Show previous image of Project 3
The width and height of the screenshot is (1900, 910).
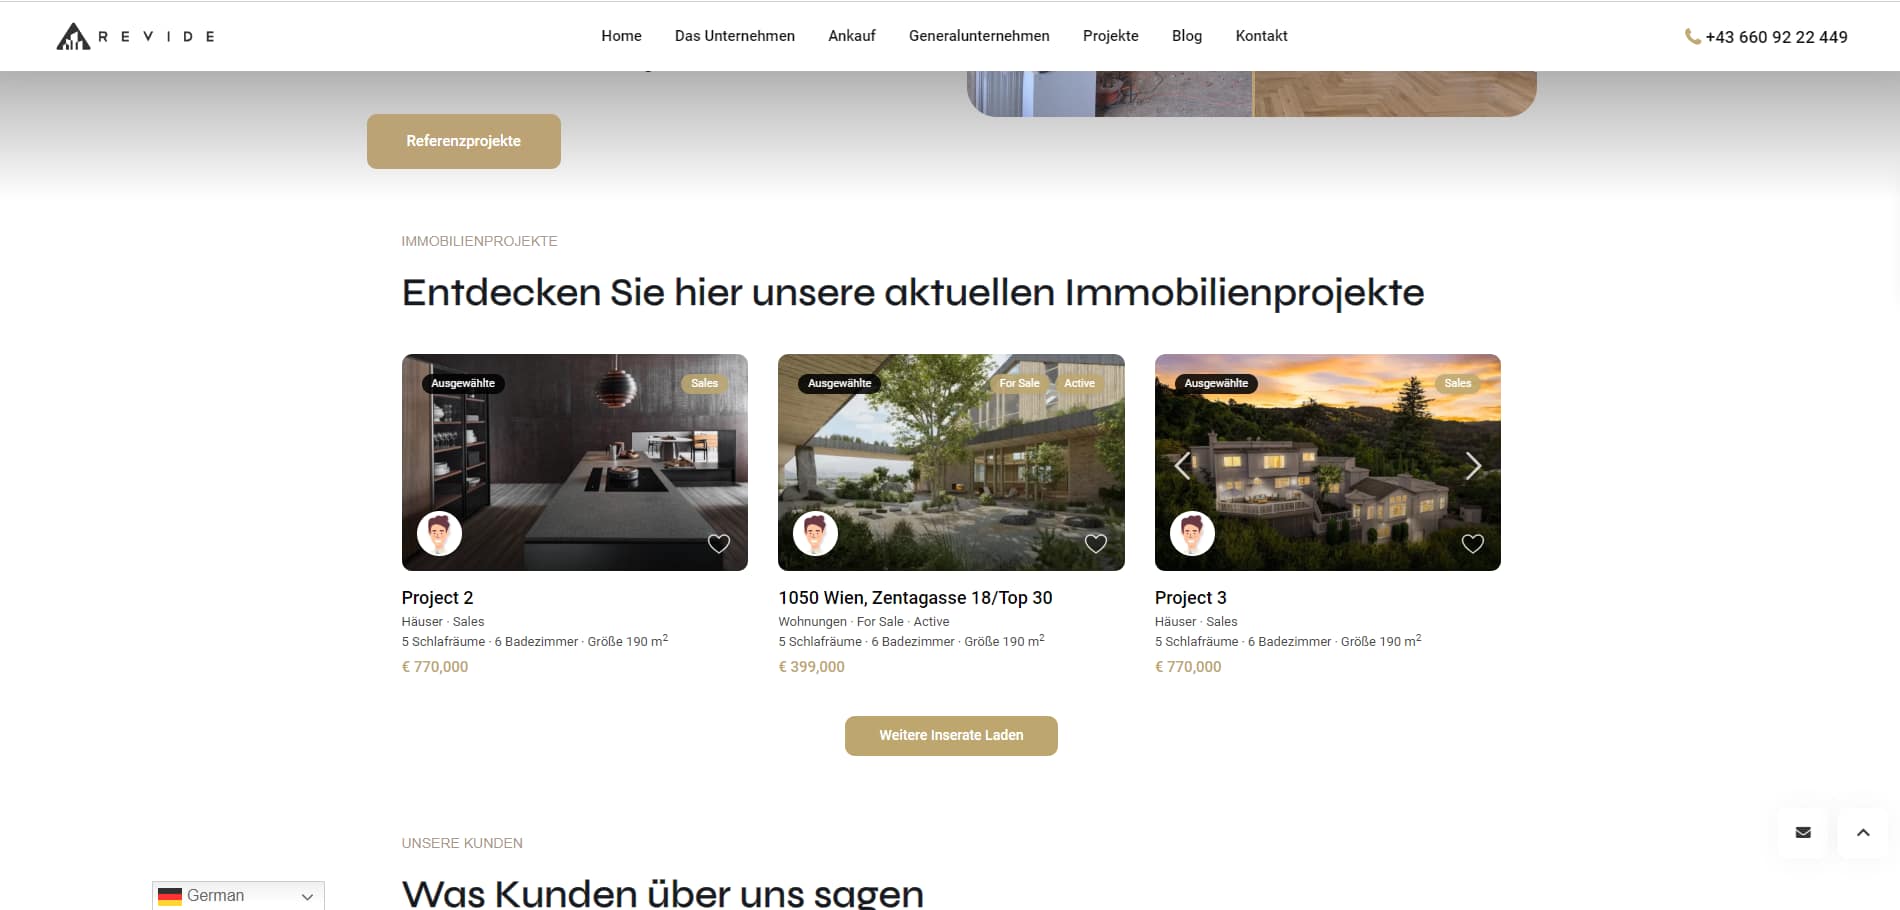point(1182,466)
